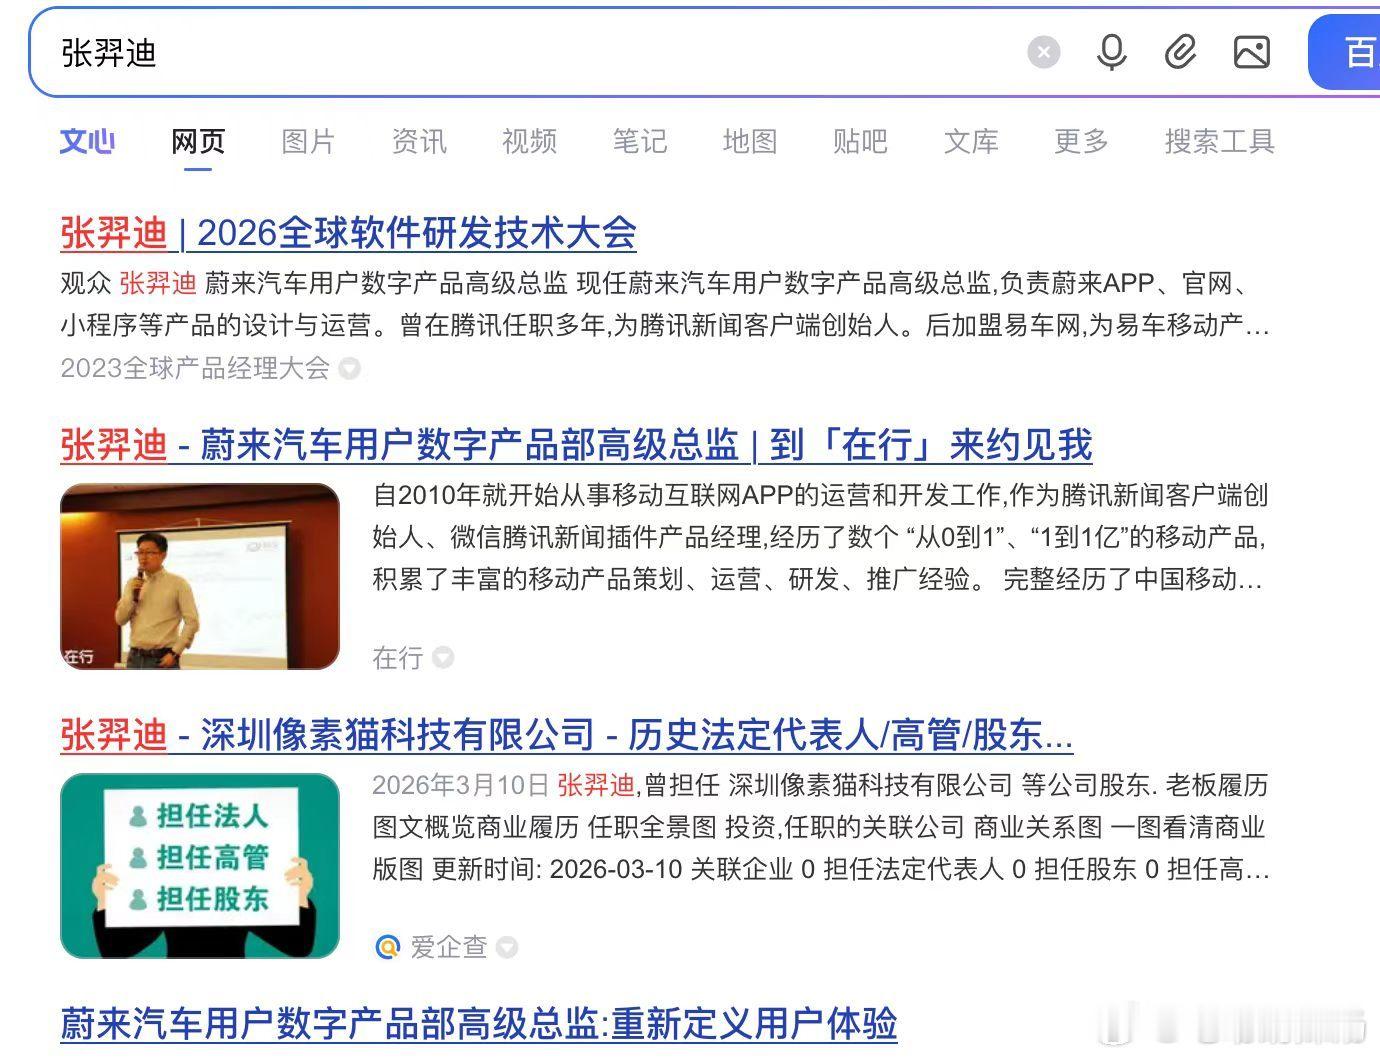Clear the search box with the x icon
Viewport: 1380px width, 1060px height.
coord(1044,53)
